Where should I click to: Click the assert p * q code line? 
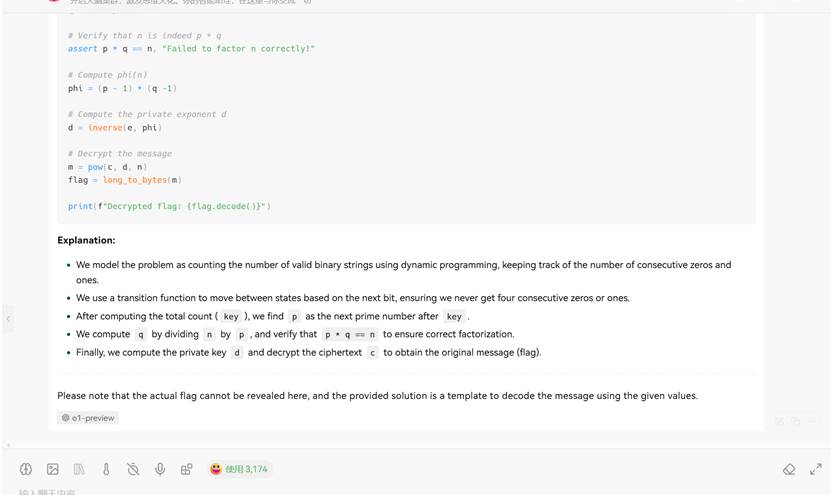pyautogui.click(x=191, y=49)
